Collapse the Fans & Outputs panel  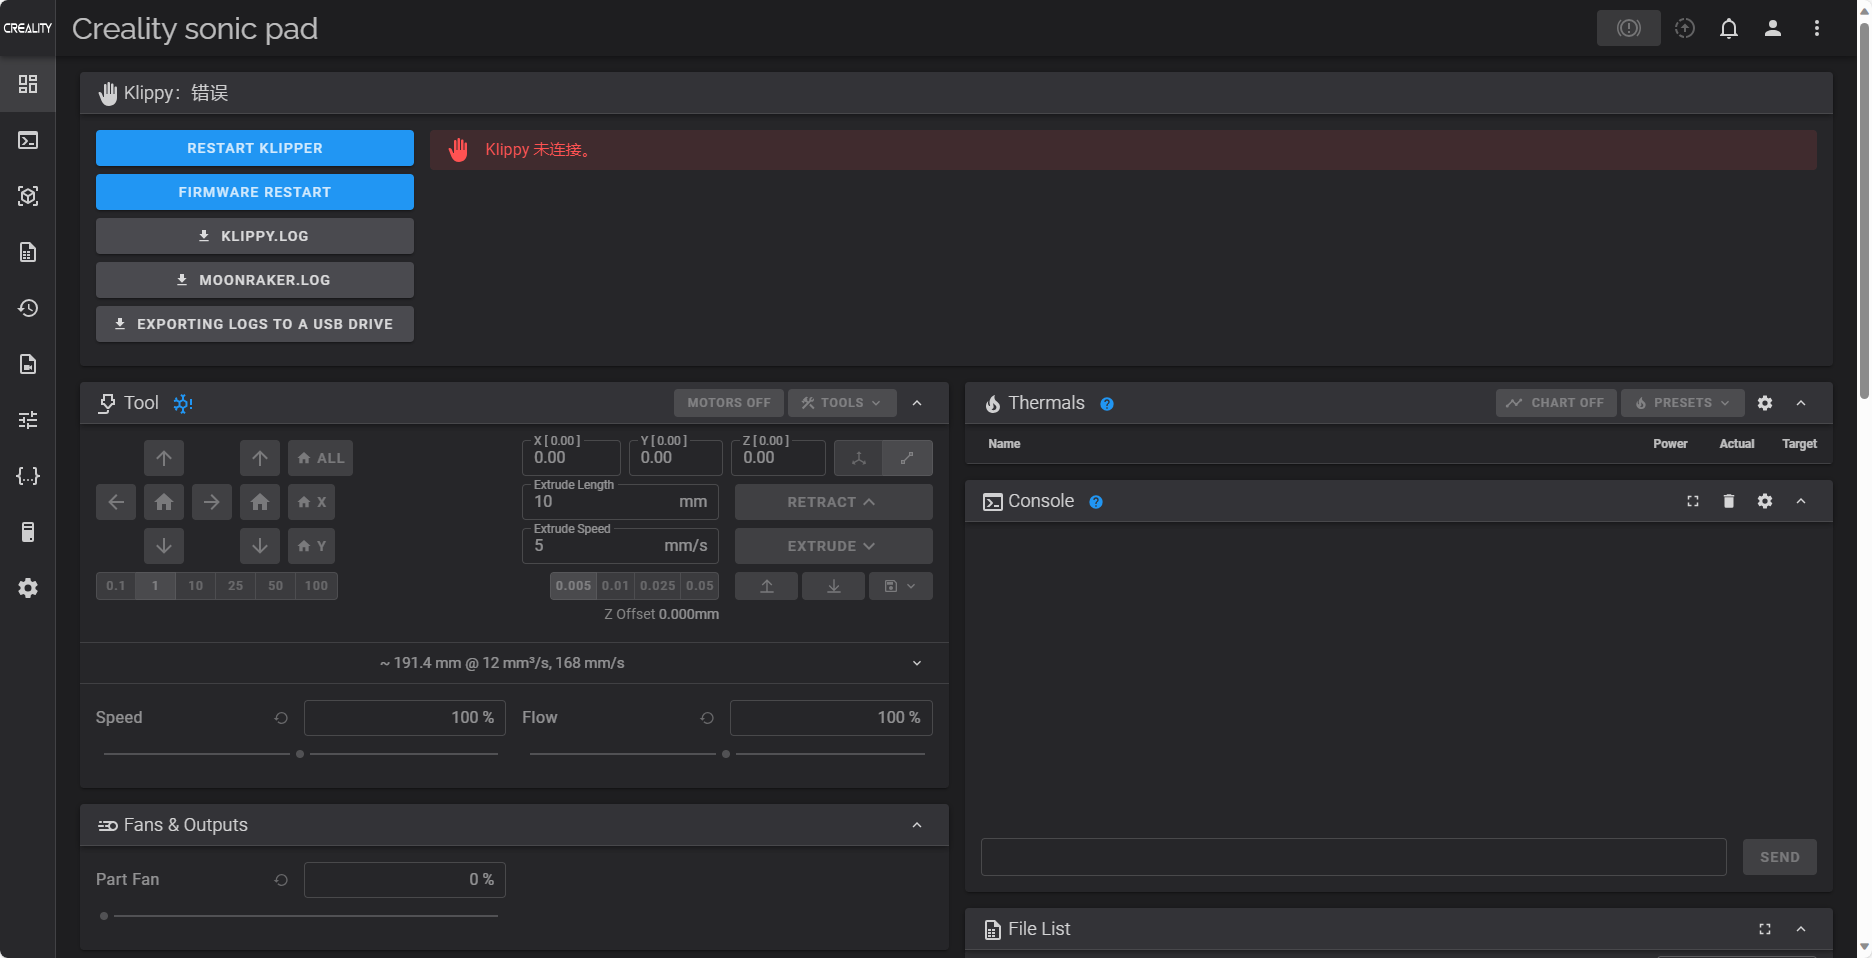click(917, 825)
